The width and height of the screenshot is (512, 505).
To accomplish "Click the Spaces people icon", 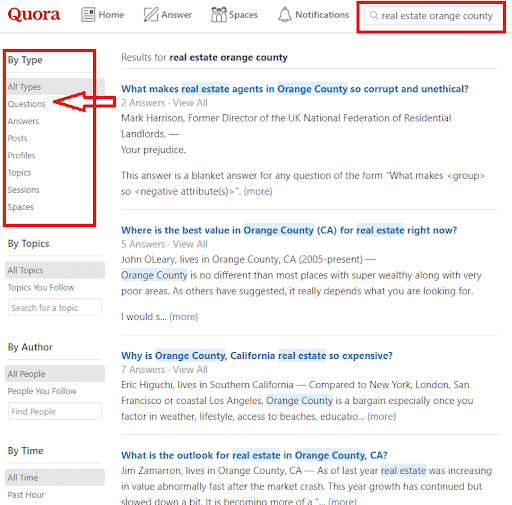I will coord(219,15).
